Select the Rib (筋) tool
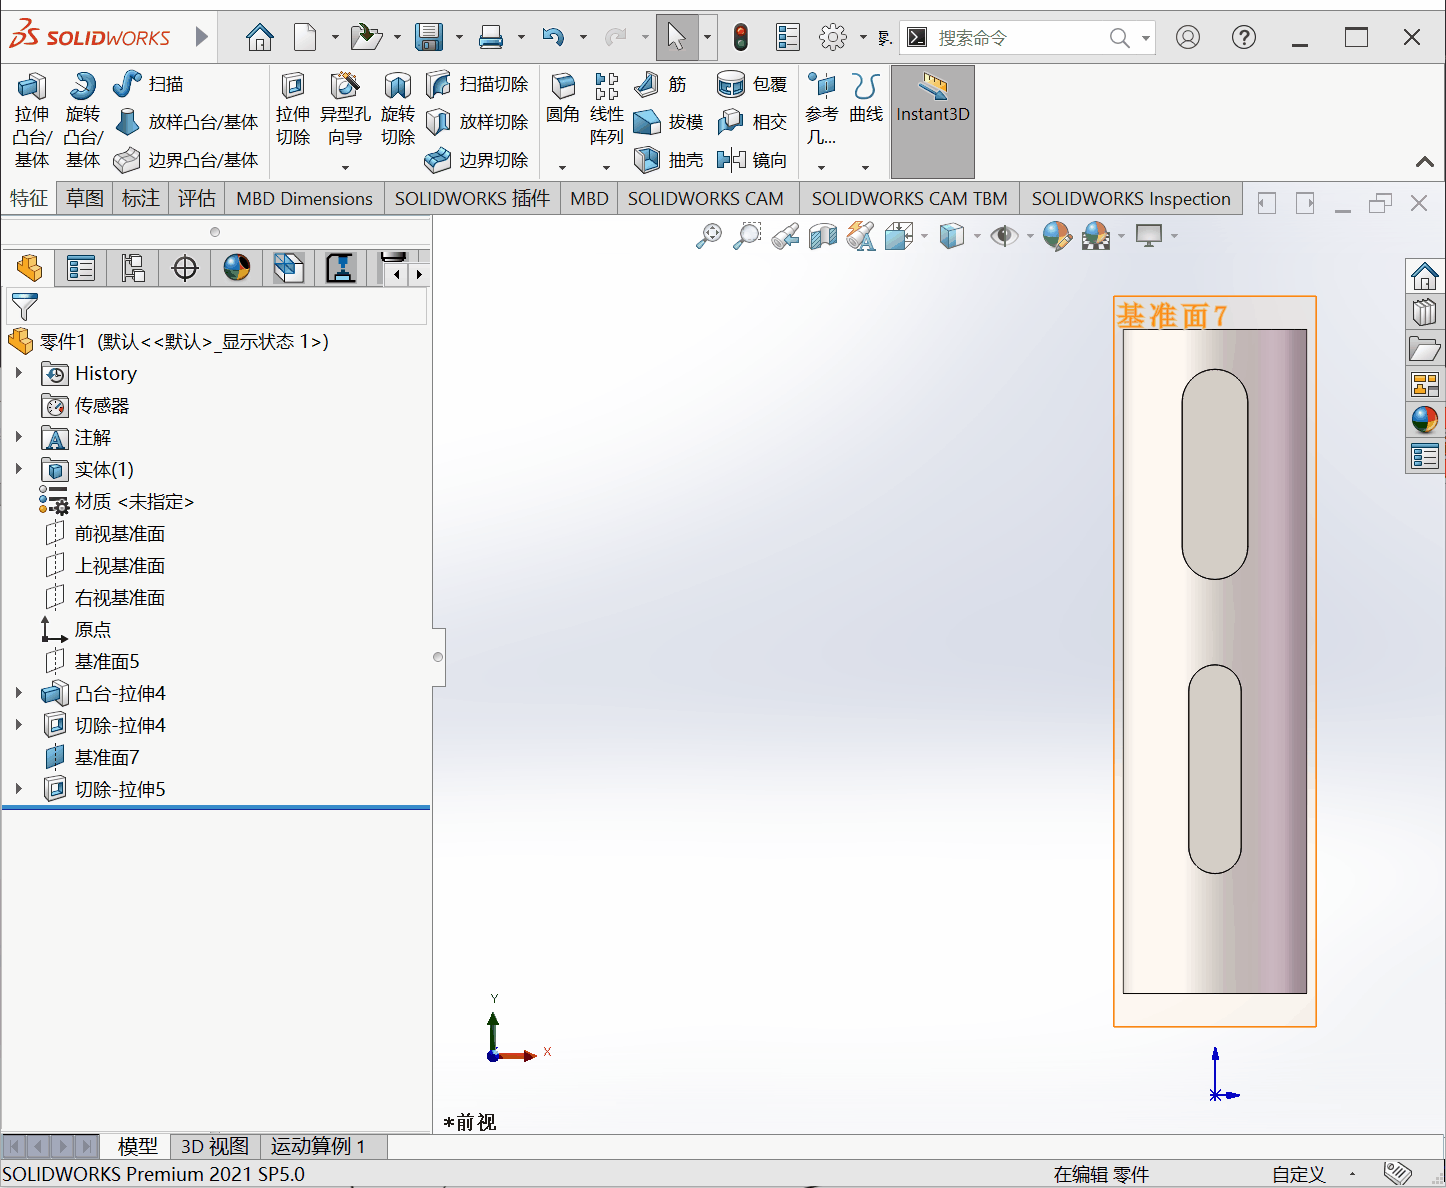 [x=661, y=84]
